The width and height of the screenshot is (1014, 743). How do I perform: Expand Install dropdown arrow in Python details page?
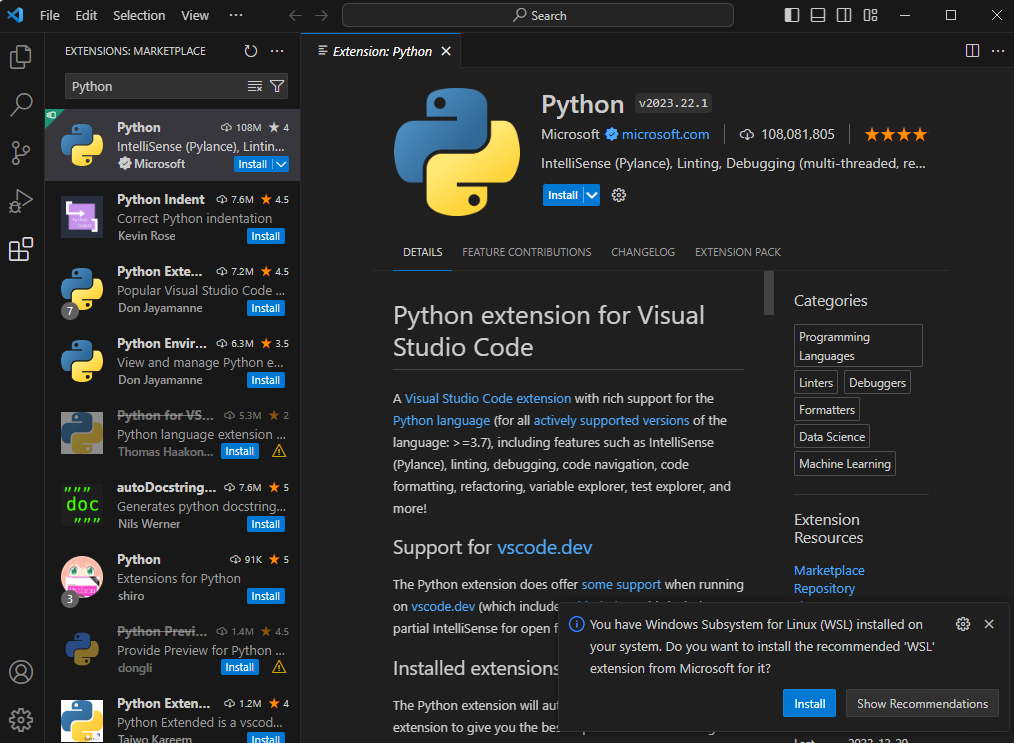point(592,195)
